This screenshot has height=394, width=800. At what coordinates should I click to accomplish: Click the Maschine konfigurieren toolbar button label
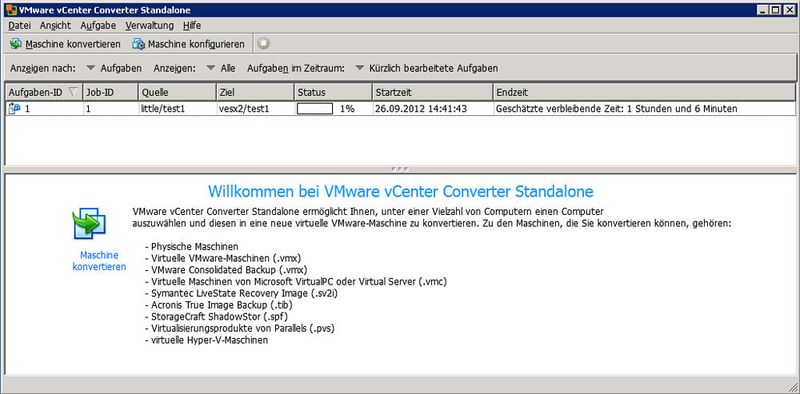pyautogui.click(x=196, y=44)
